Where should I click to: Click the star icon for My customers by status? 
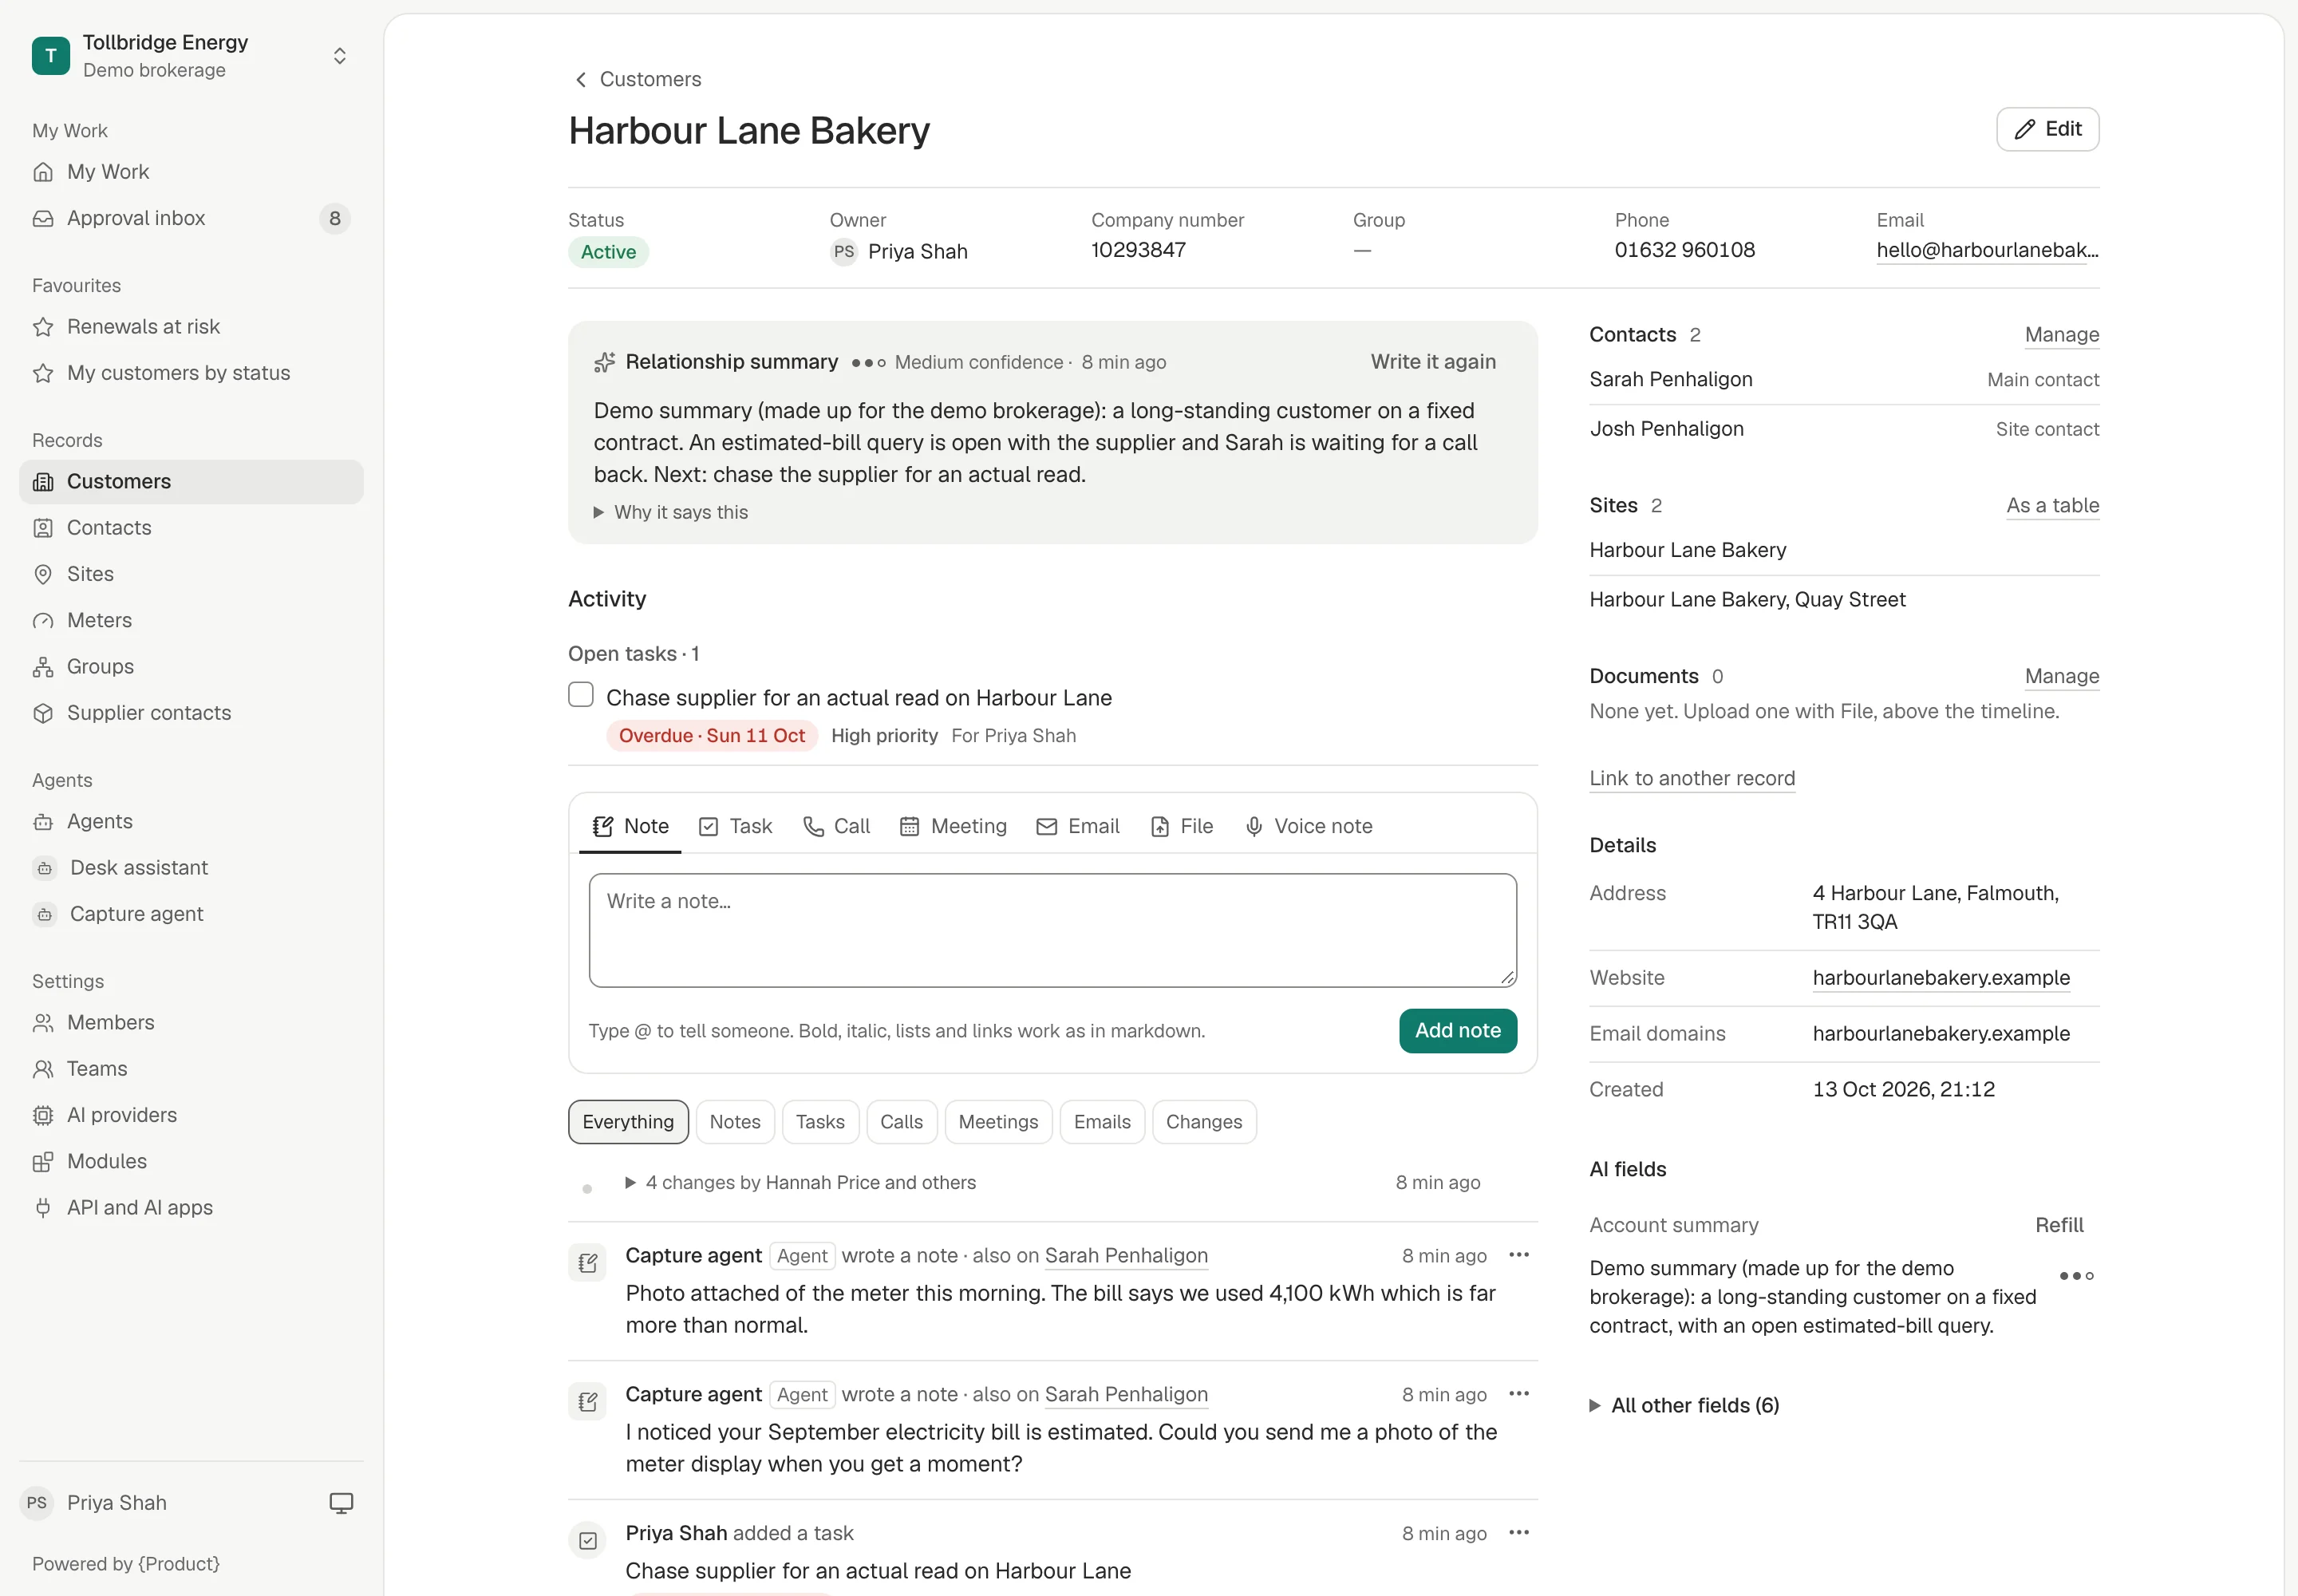[43, 373]
